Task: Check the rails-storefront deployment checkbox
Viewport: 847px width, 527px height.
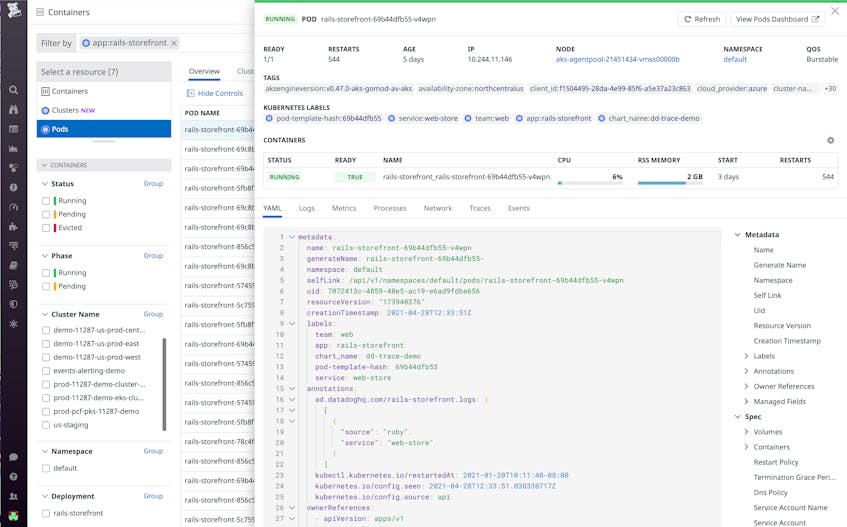Action: (x=46, y=513)
